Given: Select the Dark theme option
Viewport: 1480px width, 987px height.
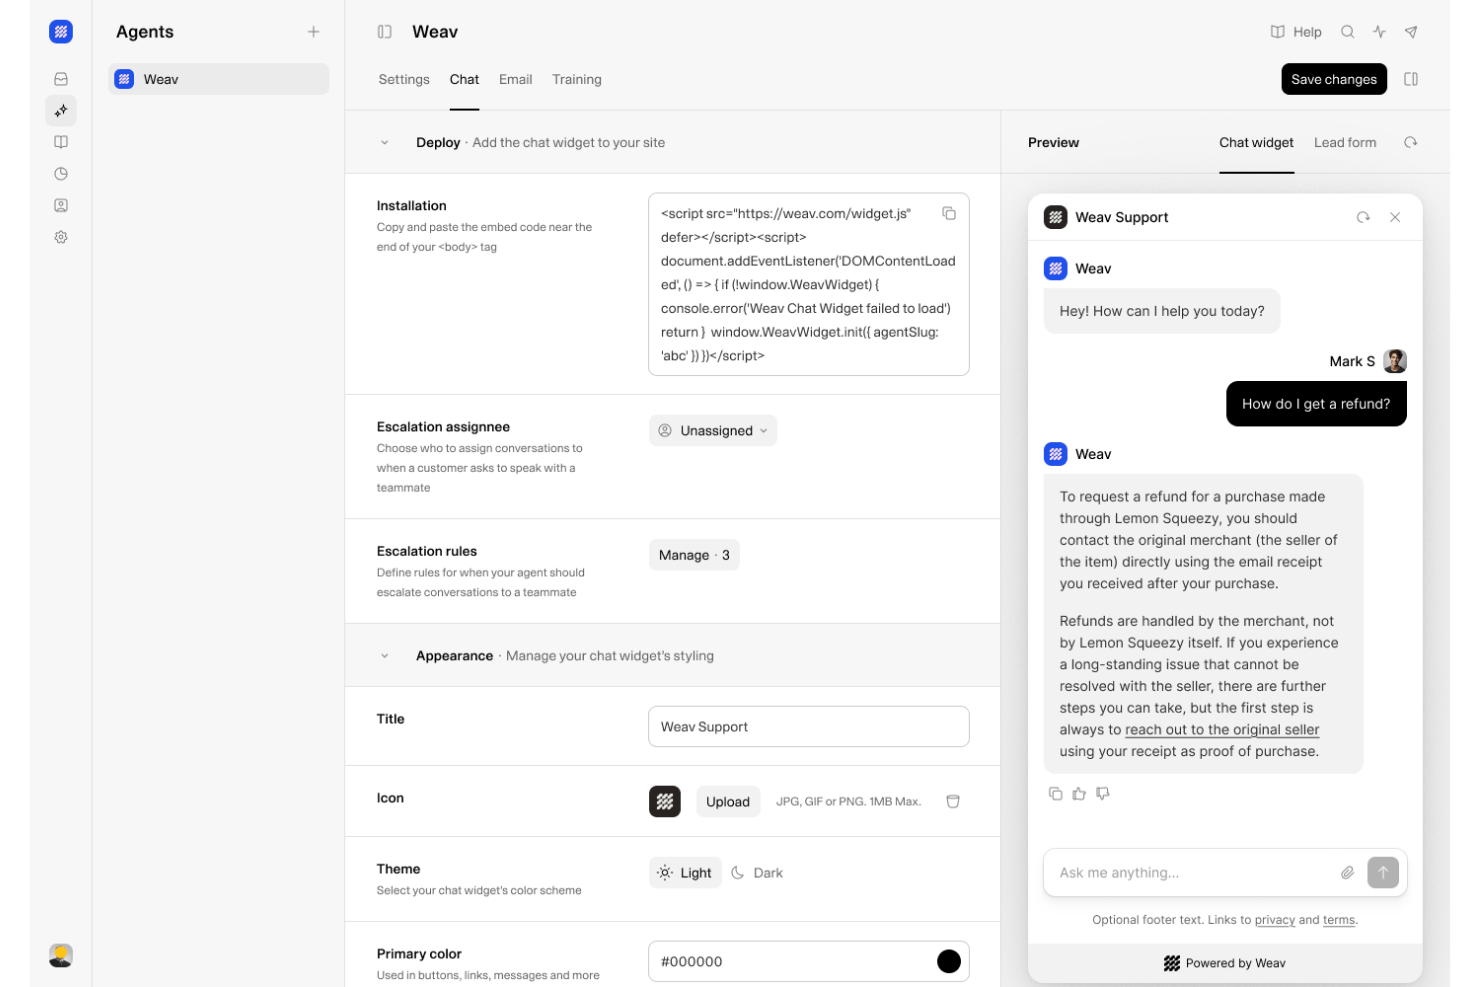Looking at the screenshot, I should coord(757,872).
